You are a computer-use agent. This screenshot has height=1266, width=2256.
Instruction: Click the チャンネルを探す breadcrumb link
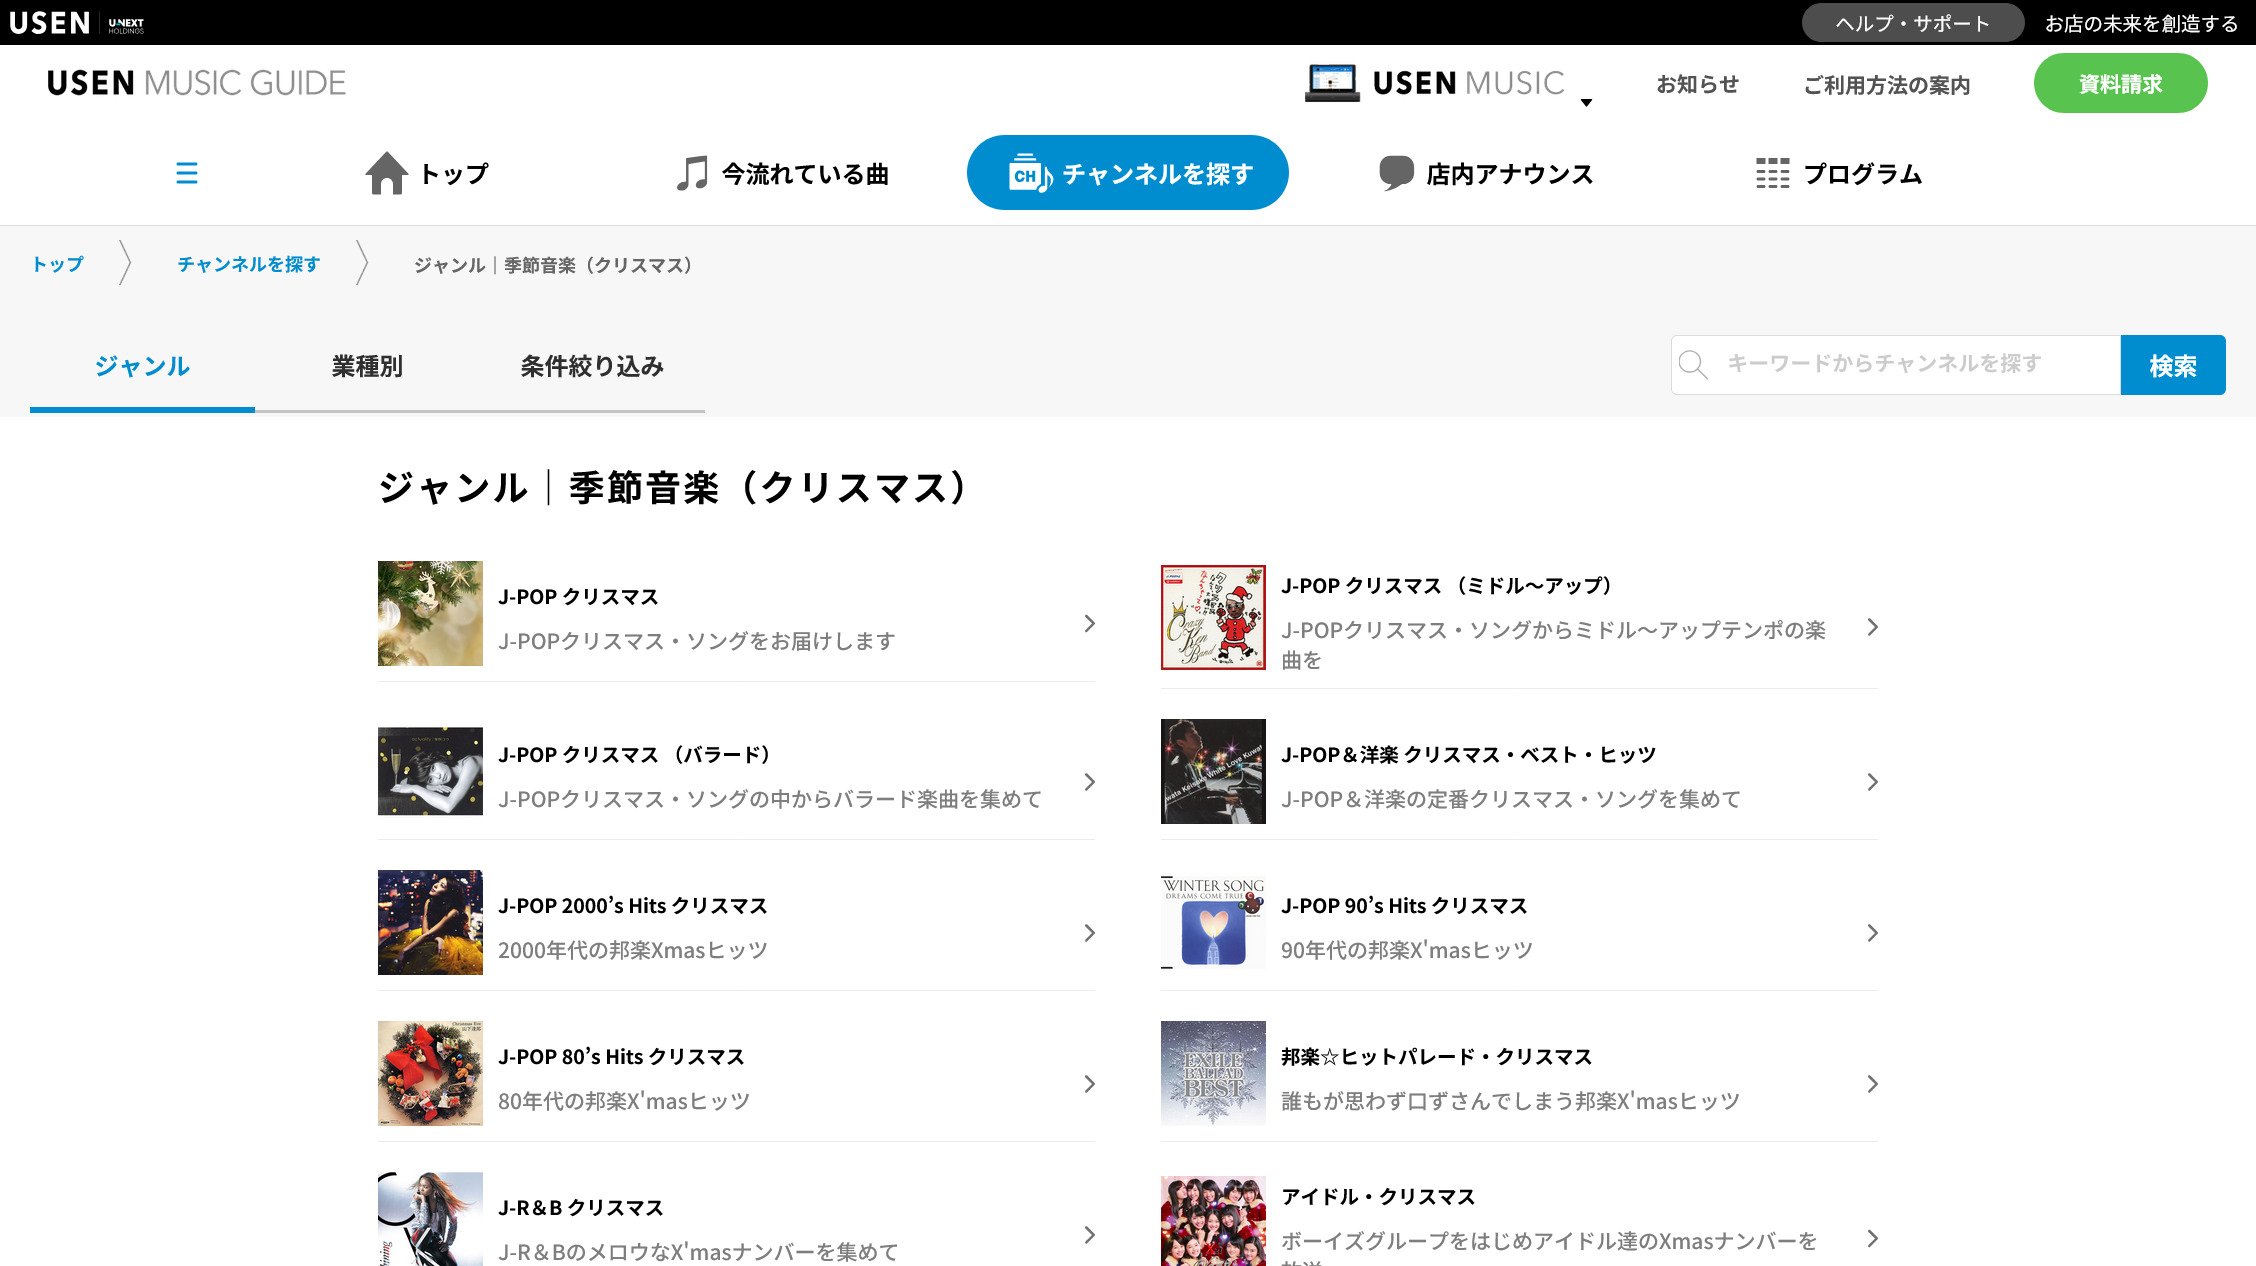tap(249, 264)
